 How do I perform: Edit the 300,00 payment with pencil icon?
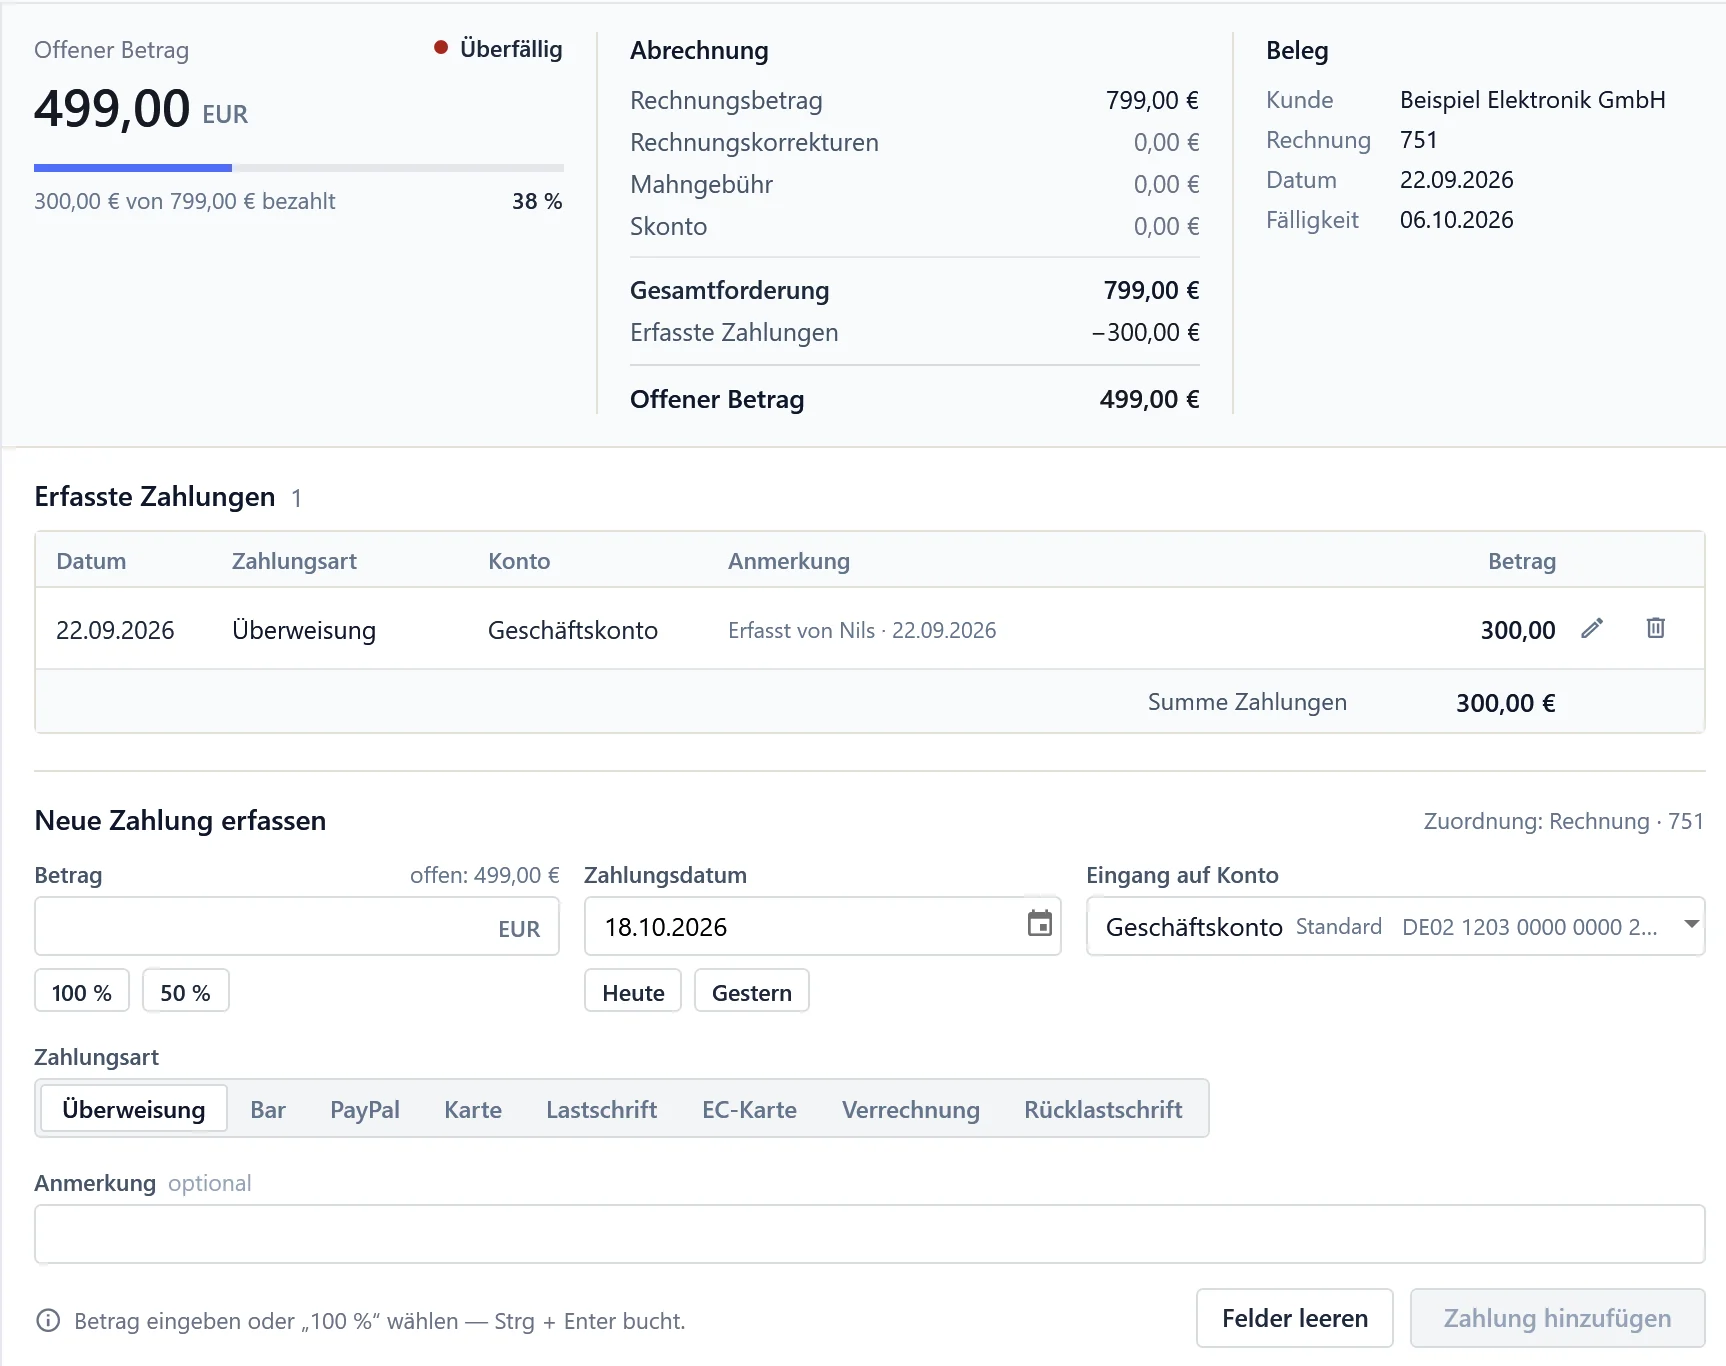point(1592,628)
